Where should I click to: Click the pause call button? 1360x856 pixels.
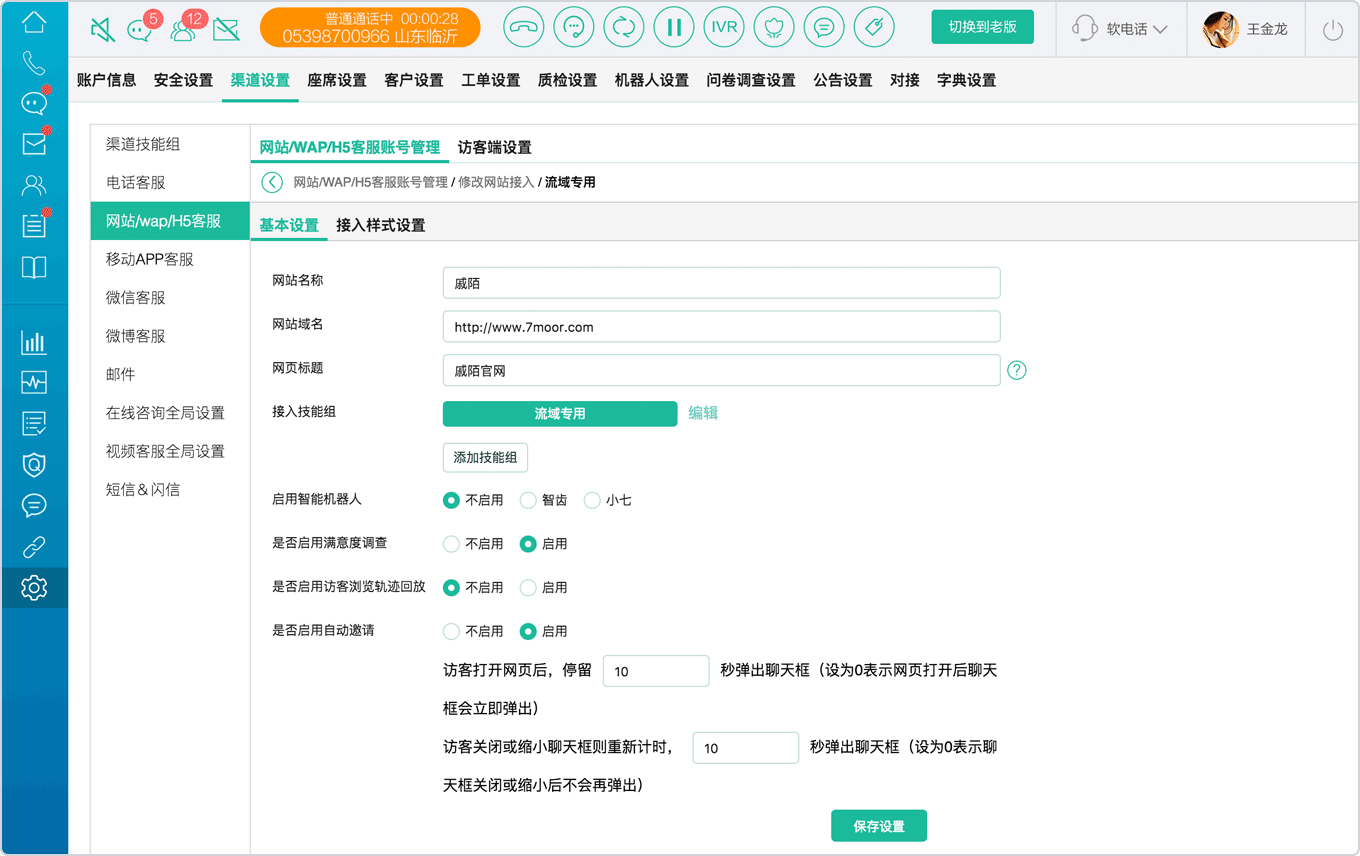(674, 28)
